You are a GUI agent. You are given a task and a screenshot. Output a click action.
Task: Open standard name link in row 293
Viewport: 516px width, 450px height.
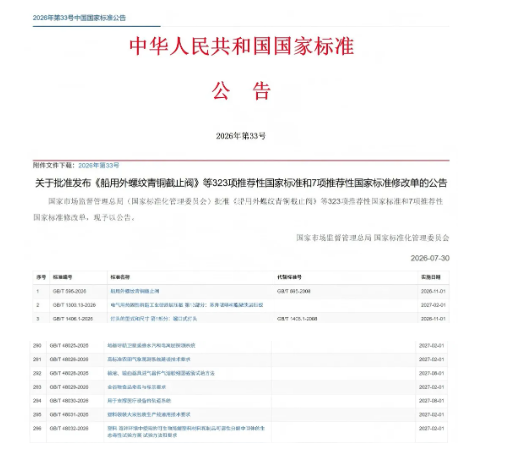[x=137, y=387]
